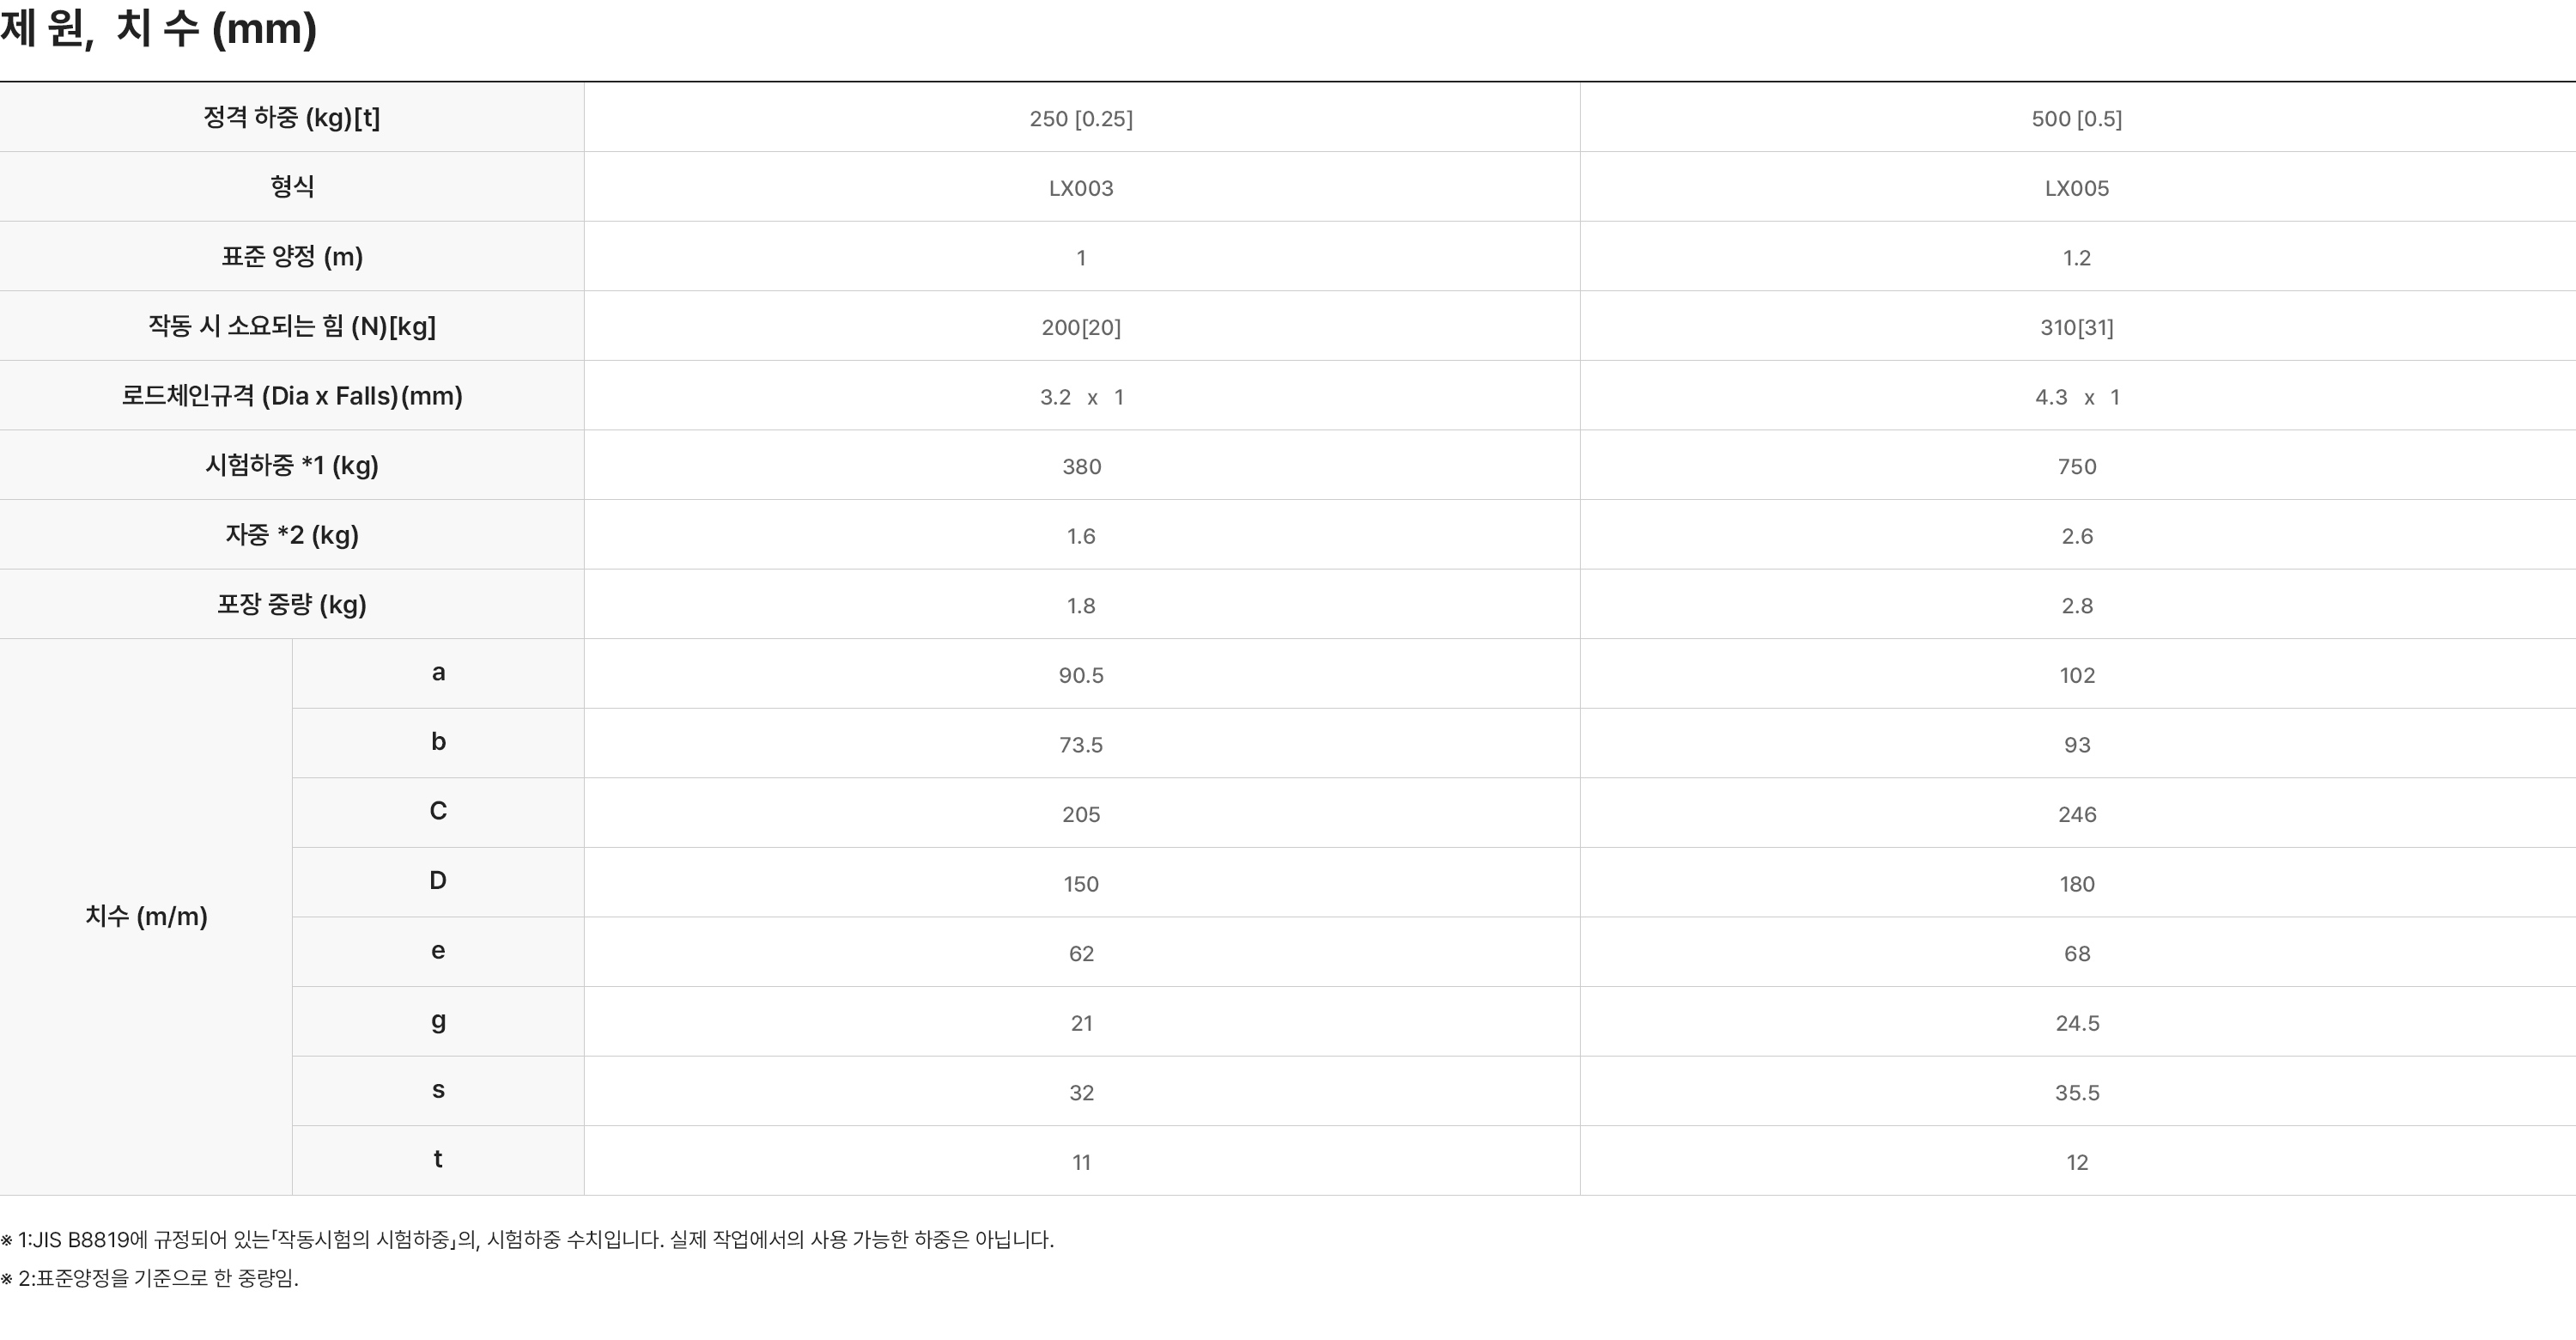This screenshot has width=2576, height=1340.
Task: Click the 치수 (m/m) group header
Action: click(x=146, y=916)
